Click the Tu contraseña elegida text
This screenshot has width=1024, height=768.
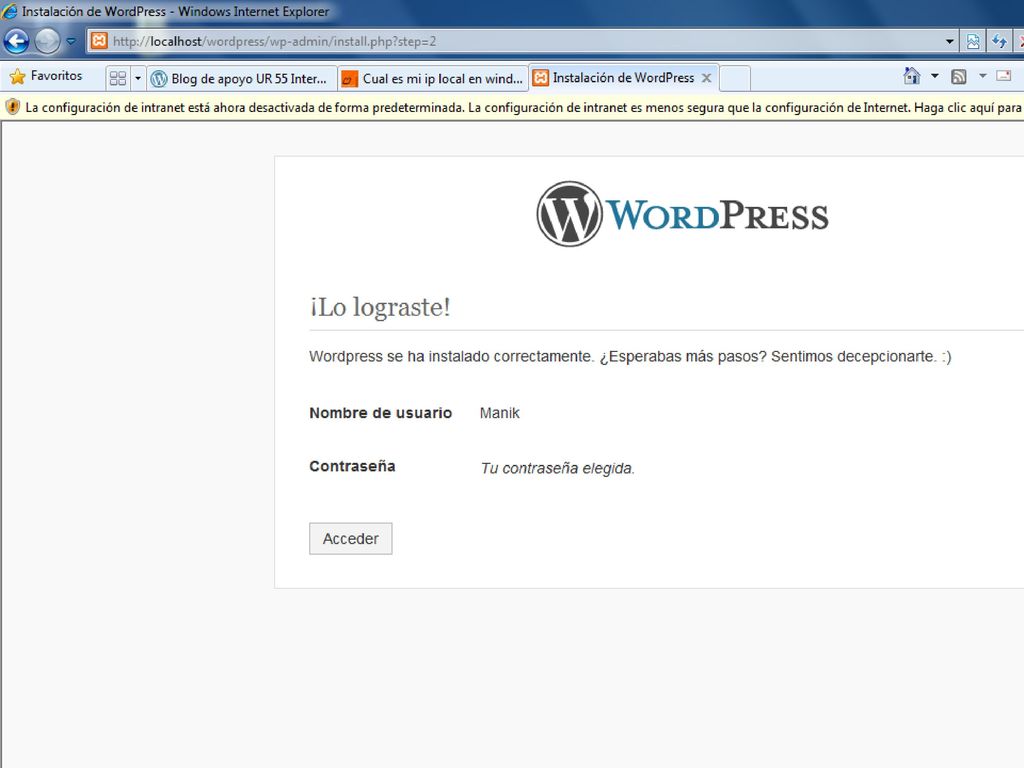click(558, 468)
